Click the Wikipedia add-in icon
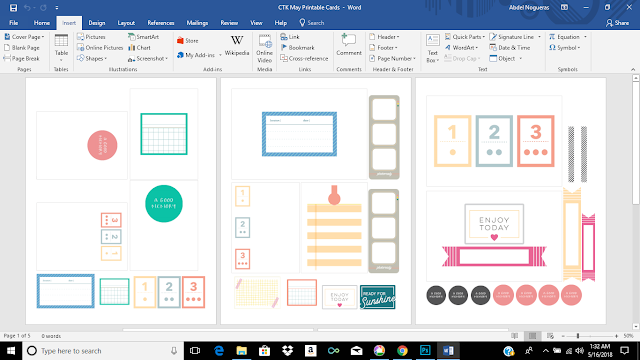The image size is (640, 360). tap(237, 46)
